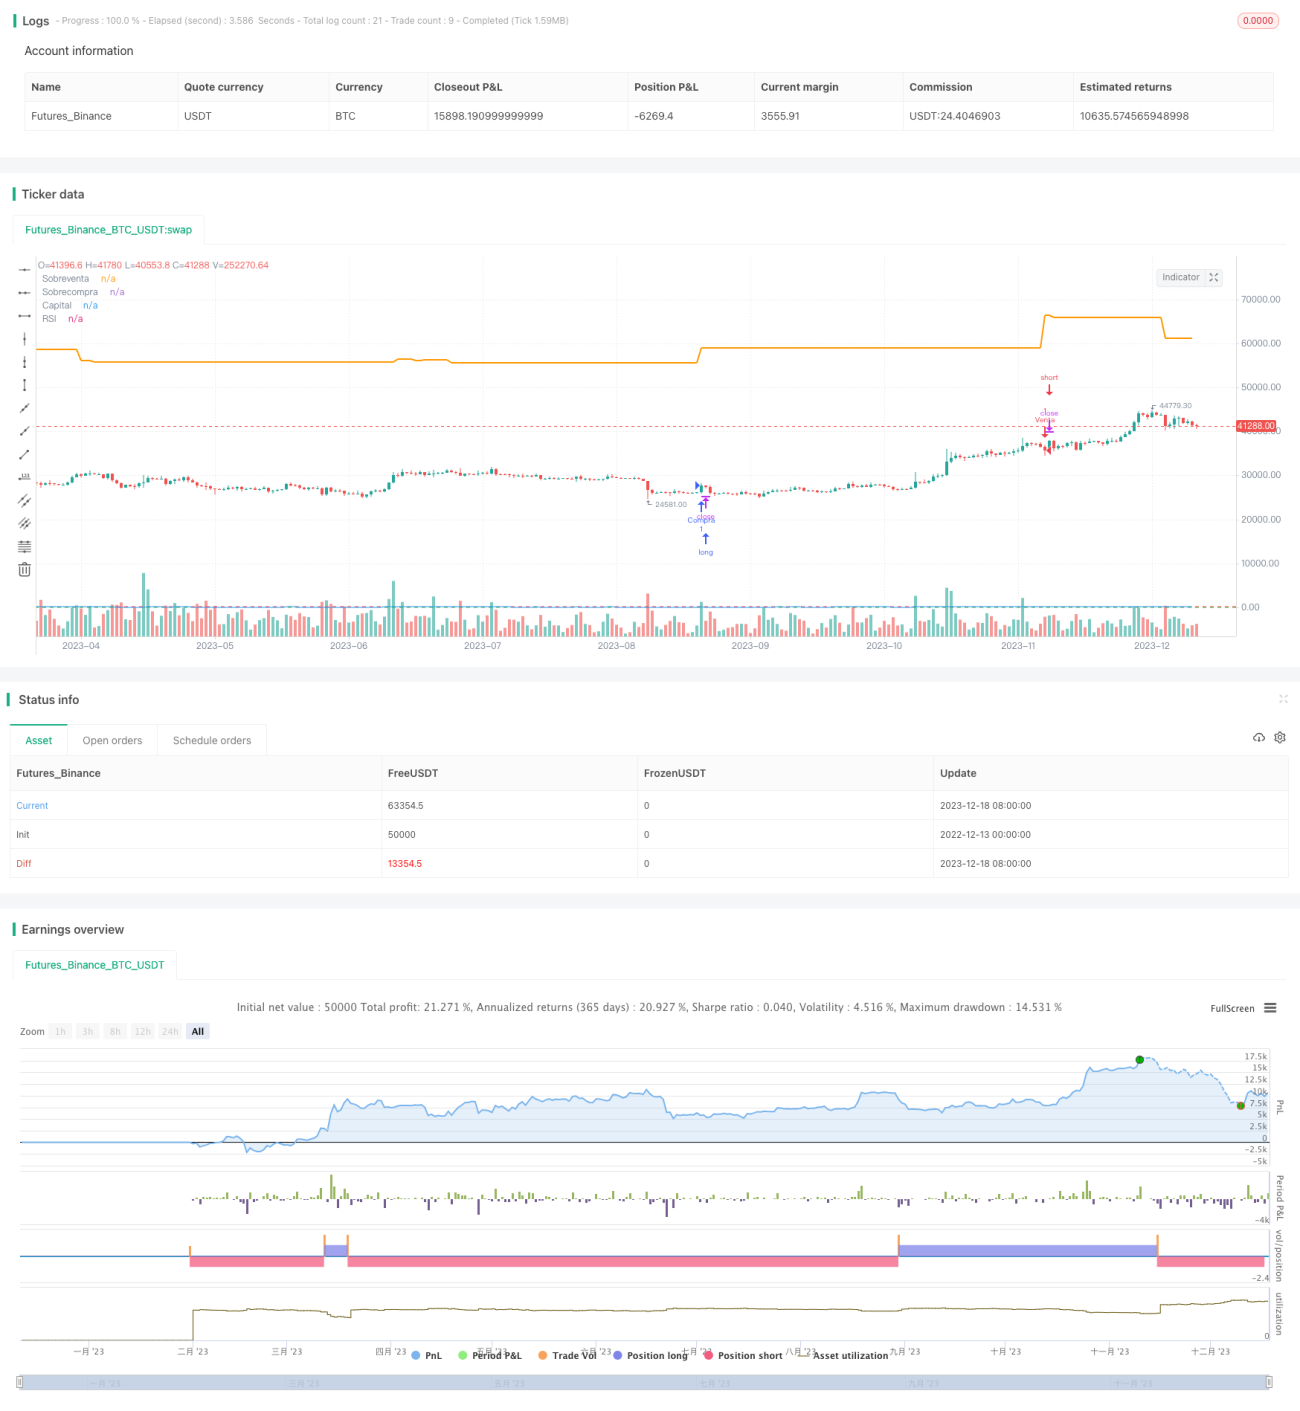Open the Status info settings gear
The height and width of the screenshot is (1411, 1300).
[x=1280, y=737]
